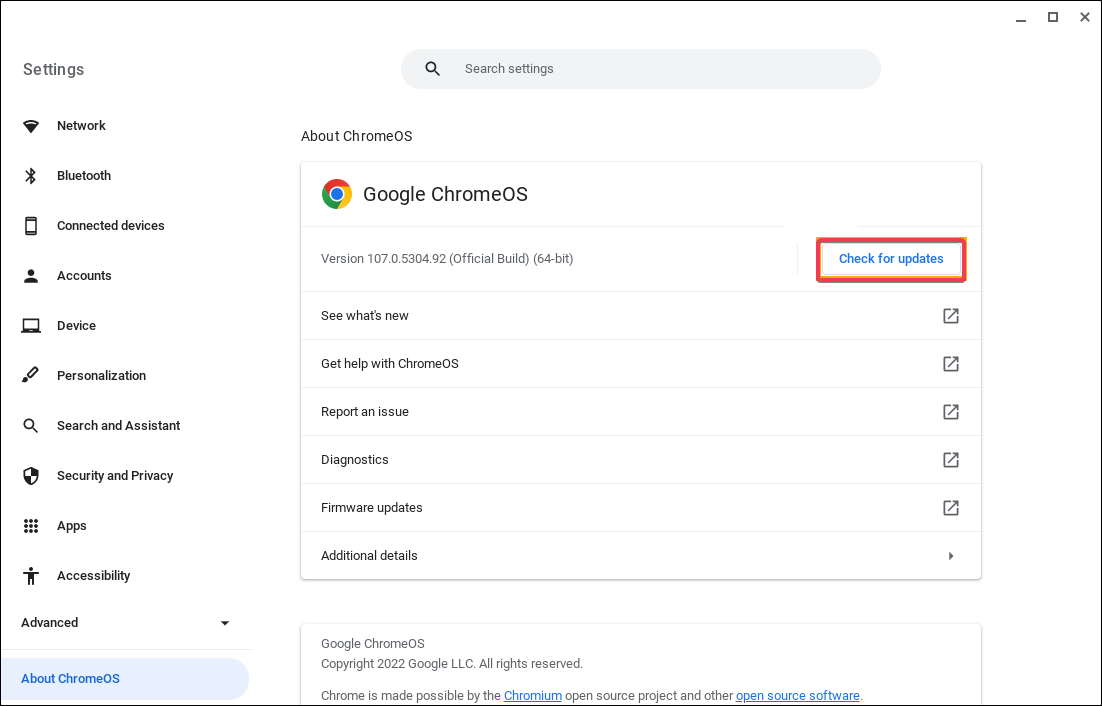Click the Accounts person icon
The width and height of the screenshot is (1102, 706).
click(31, 275)
